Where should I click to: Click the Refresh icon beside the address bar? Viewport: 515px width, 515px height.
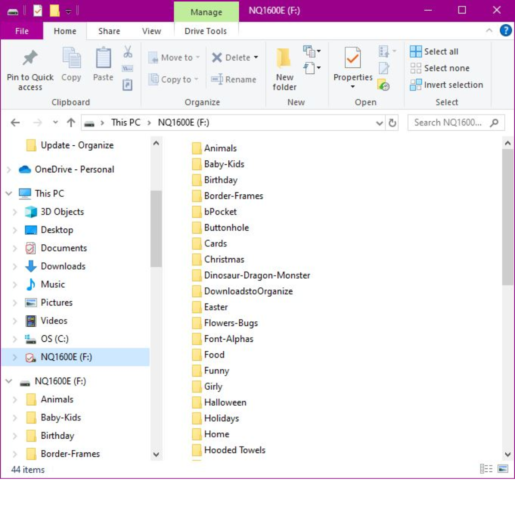(x=392, y=123)
